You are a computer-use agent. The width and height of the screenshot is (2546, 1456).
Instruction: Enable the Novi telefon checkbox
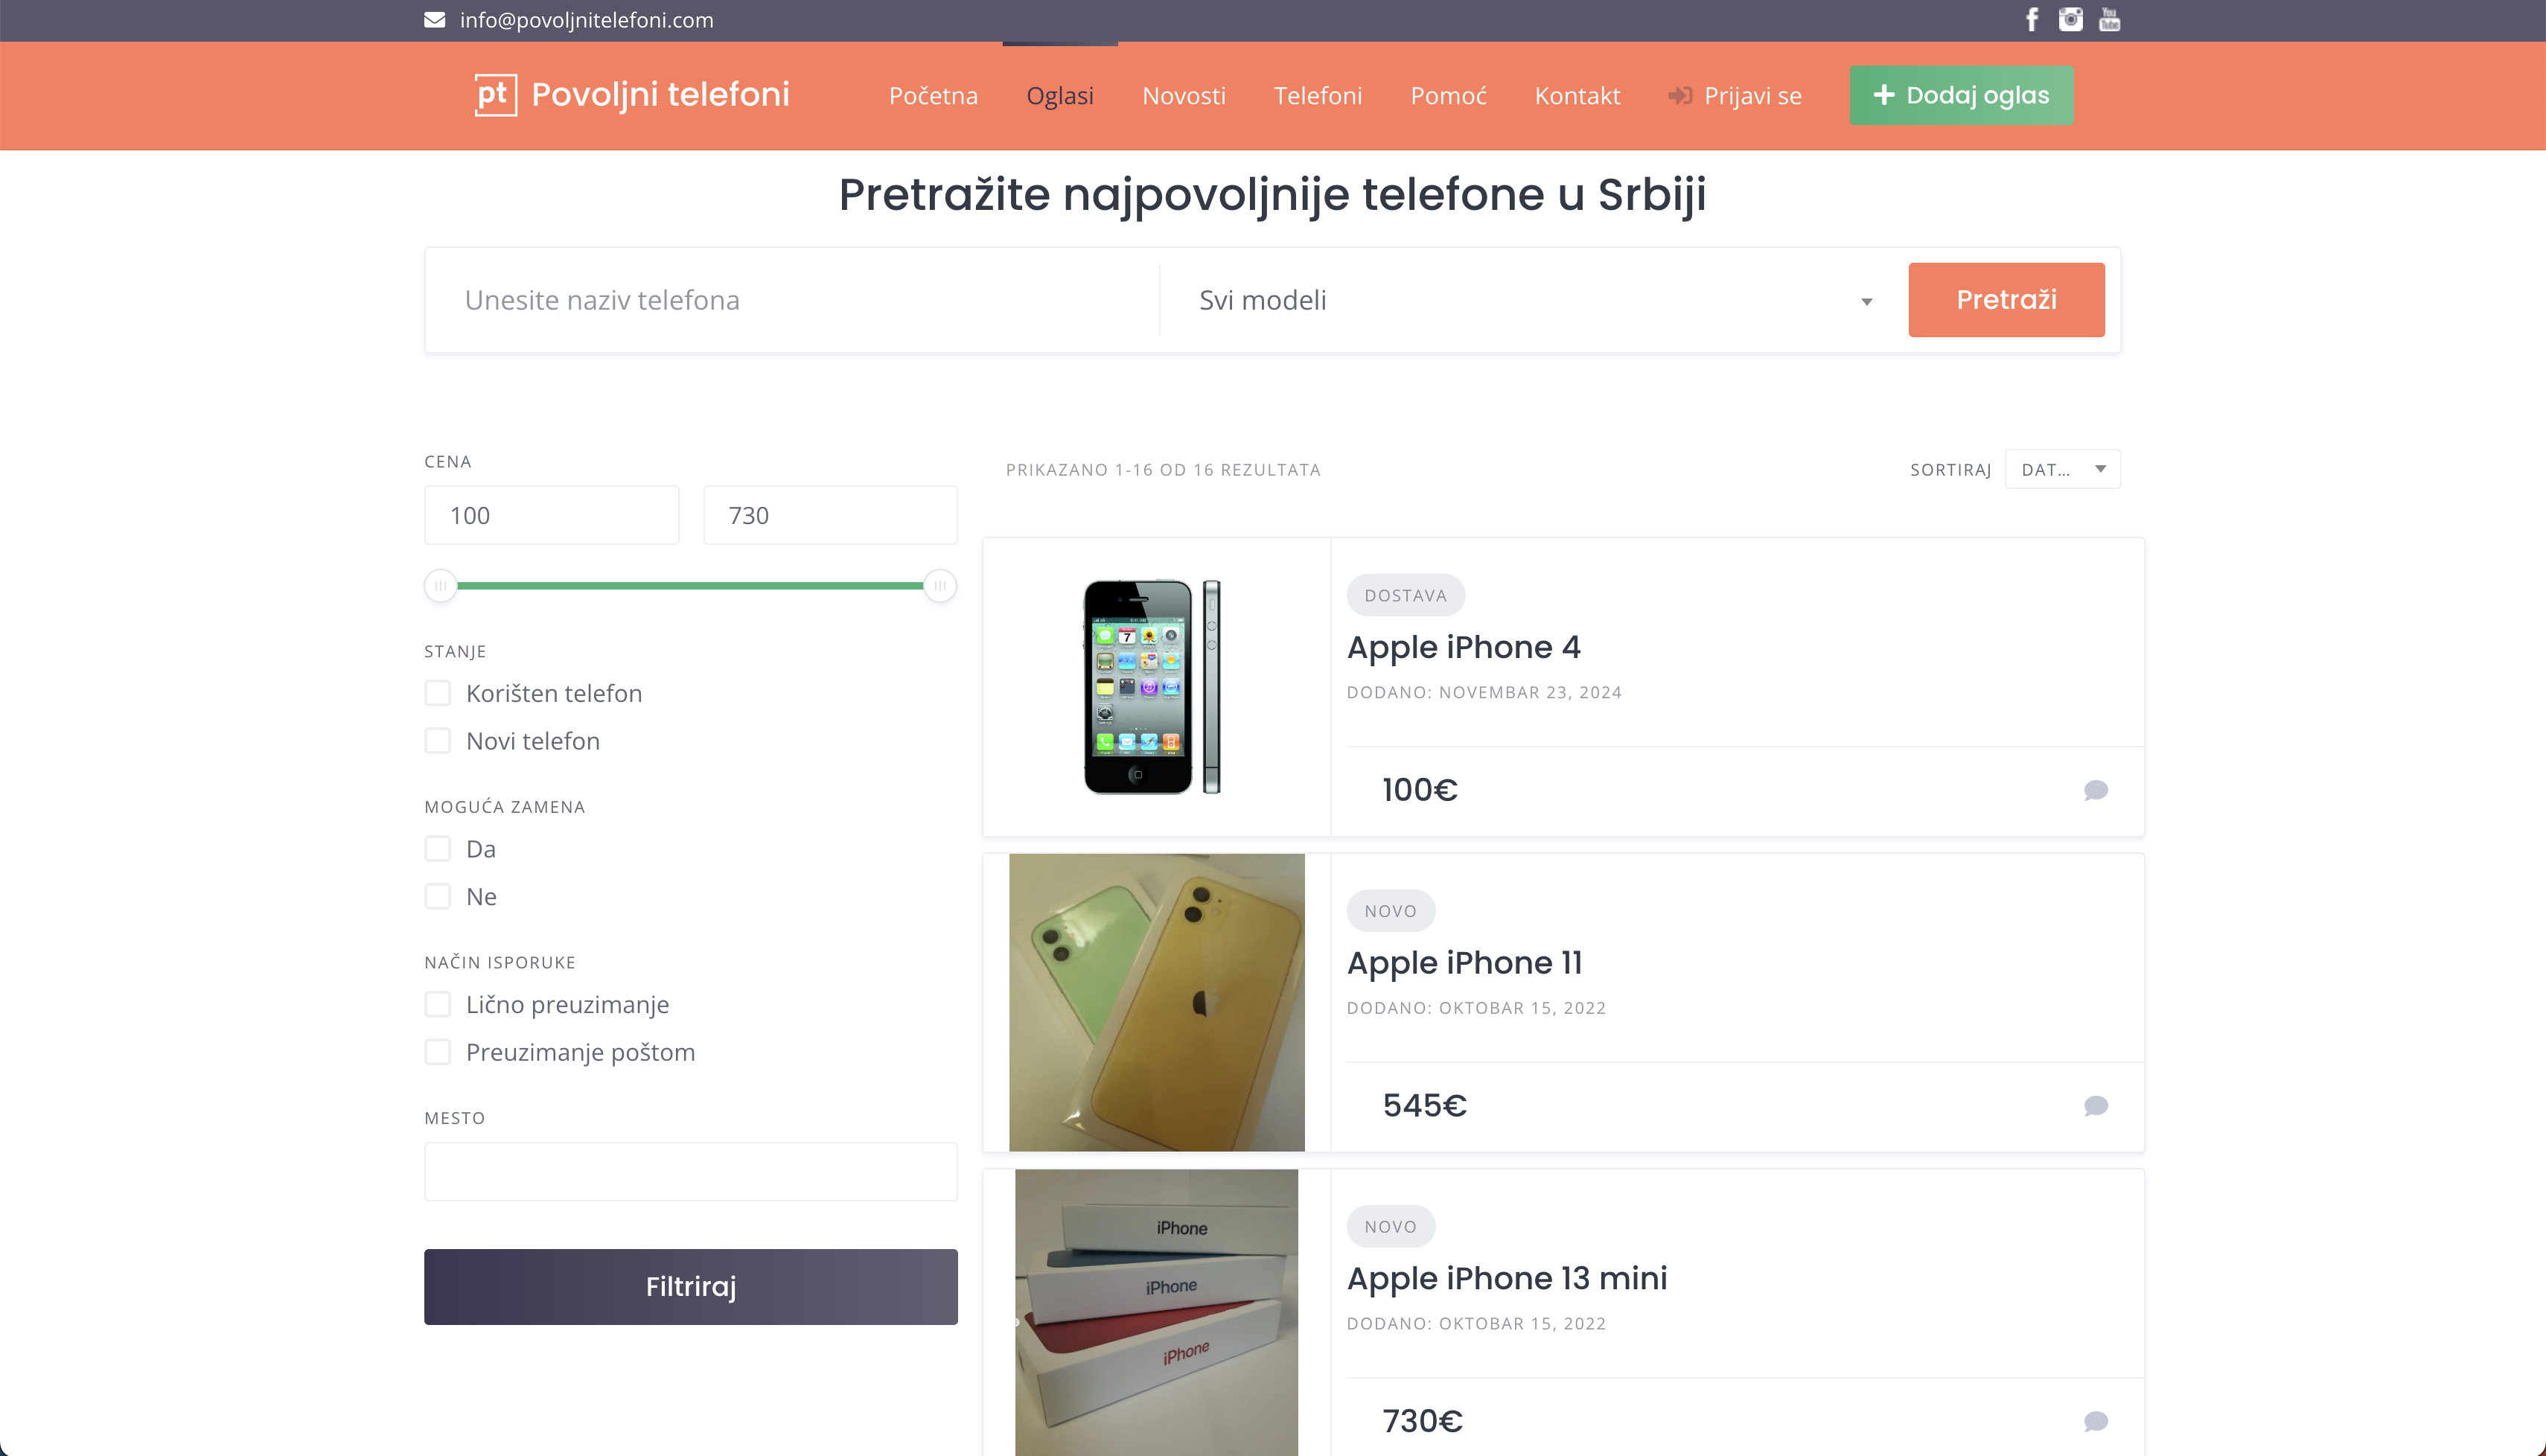(438, 741)
